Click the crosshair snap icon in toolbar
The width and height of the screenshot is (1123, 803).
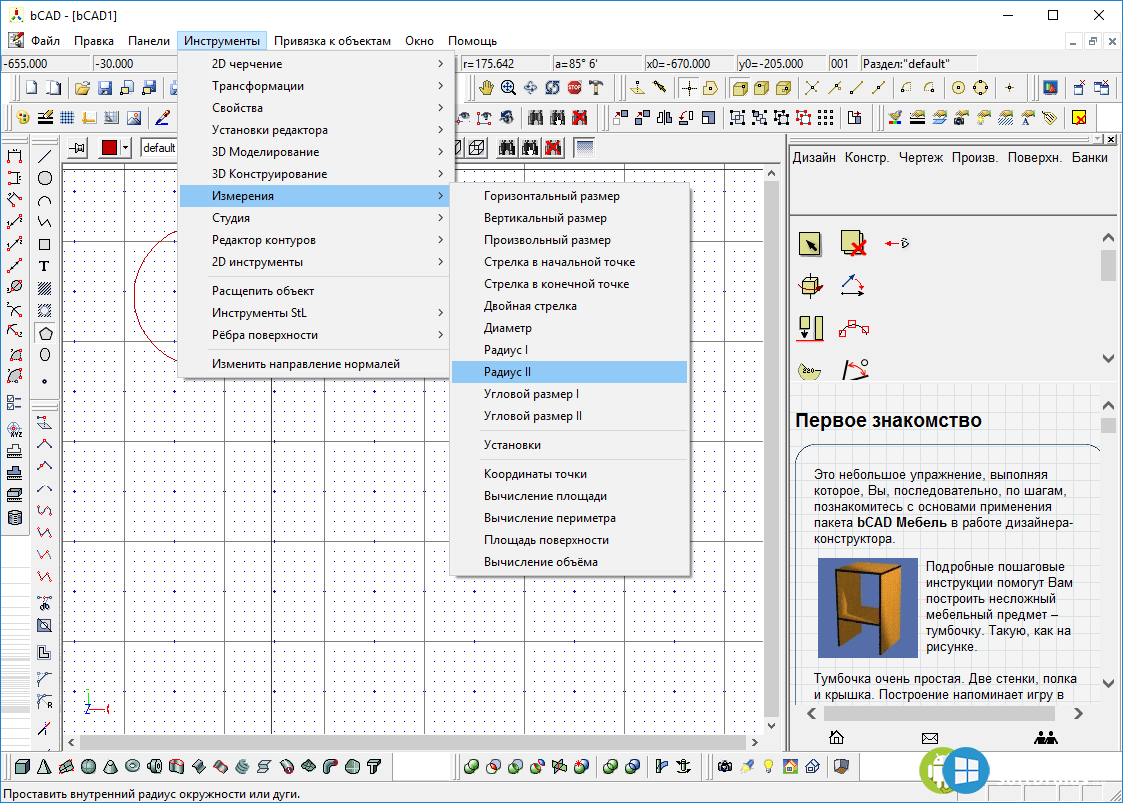pos(688,88)
